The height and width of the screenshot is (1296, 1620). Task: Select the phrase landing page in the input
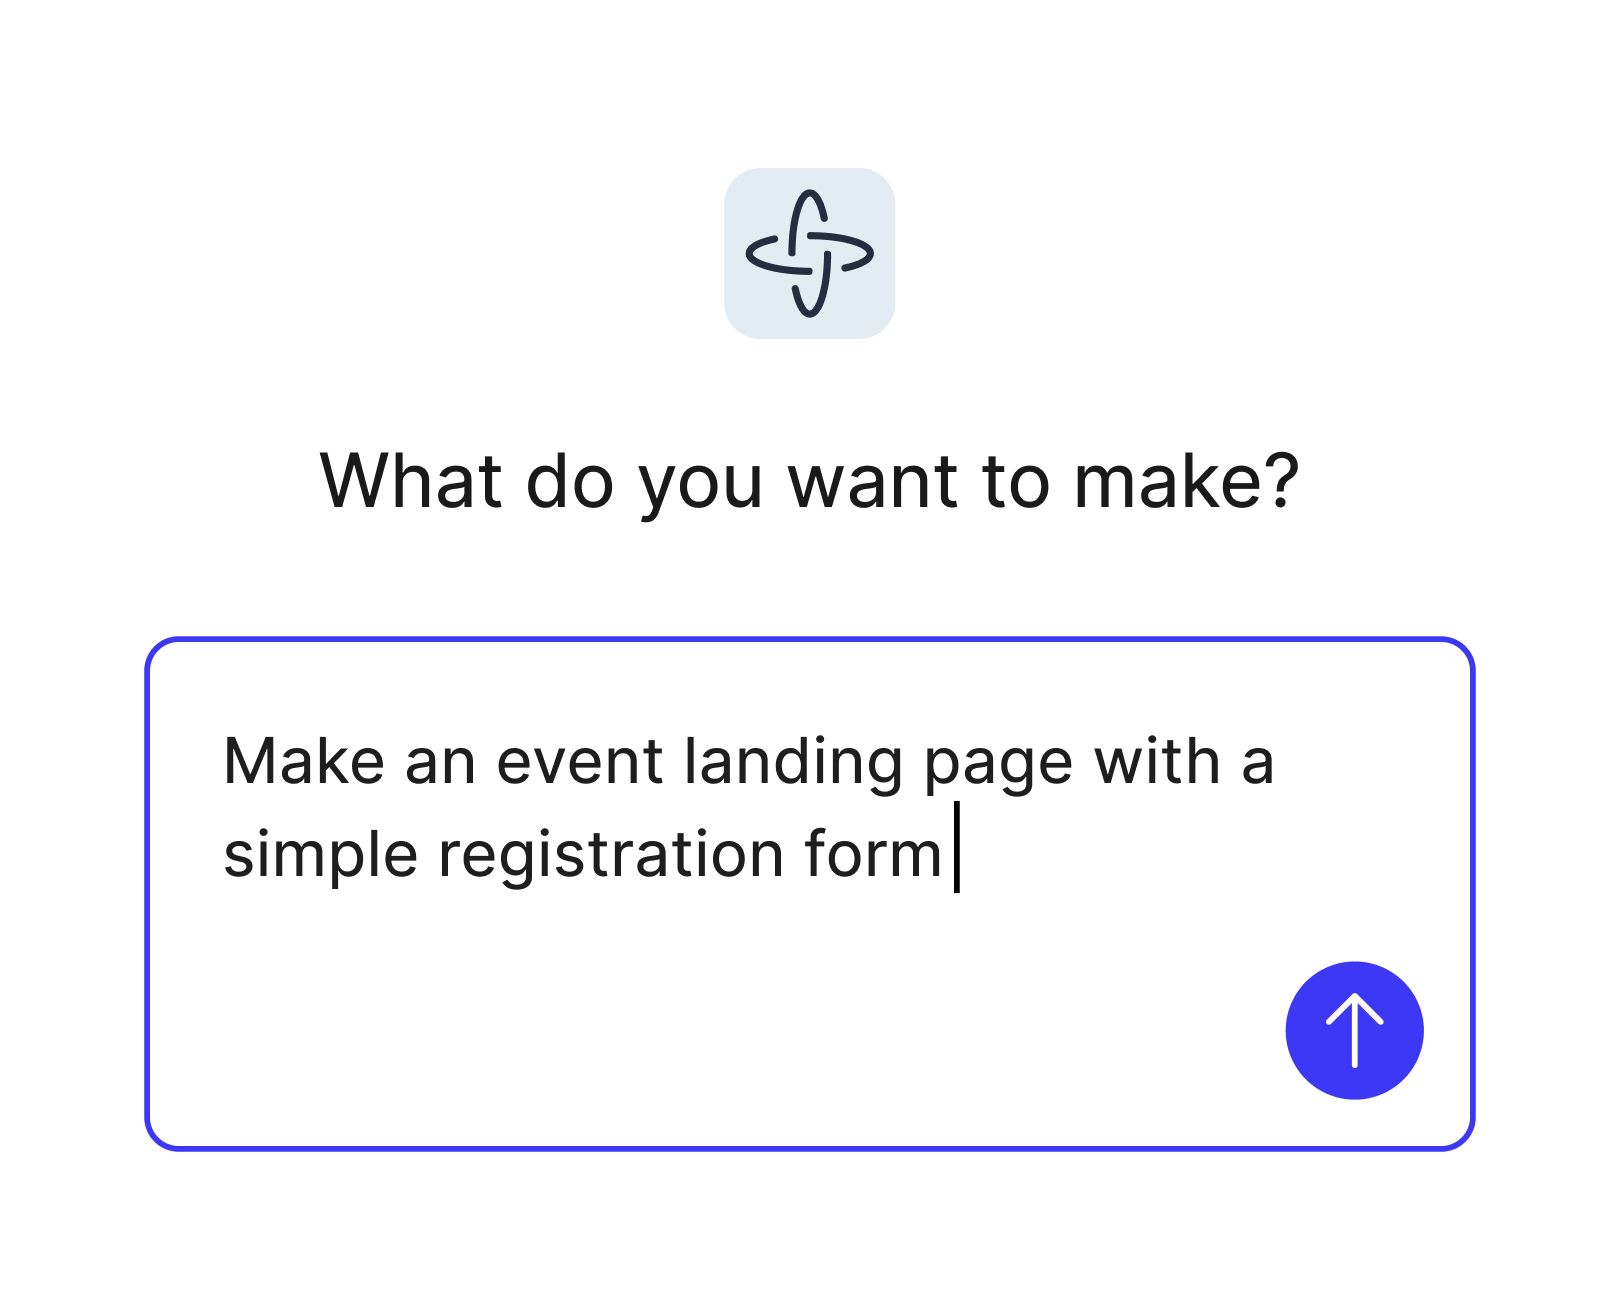click(873, 762)
